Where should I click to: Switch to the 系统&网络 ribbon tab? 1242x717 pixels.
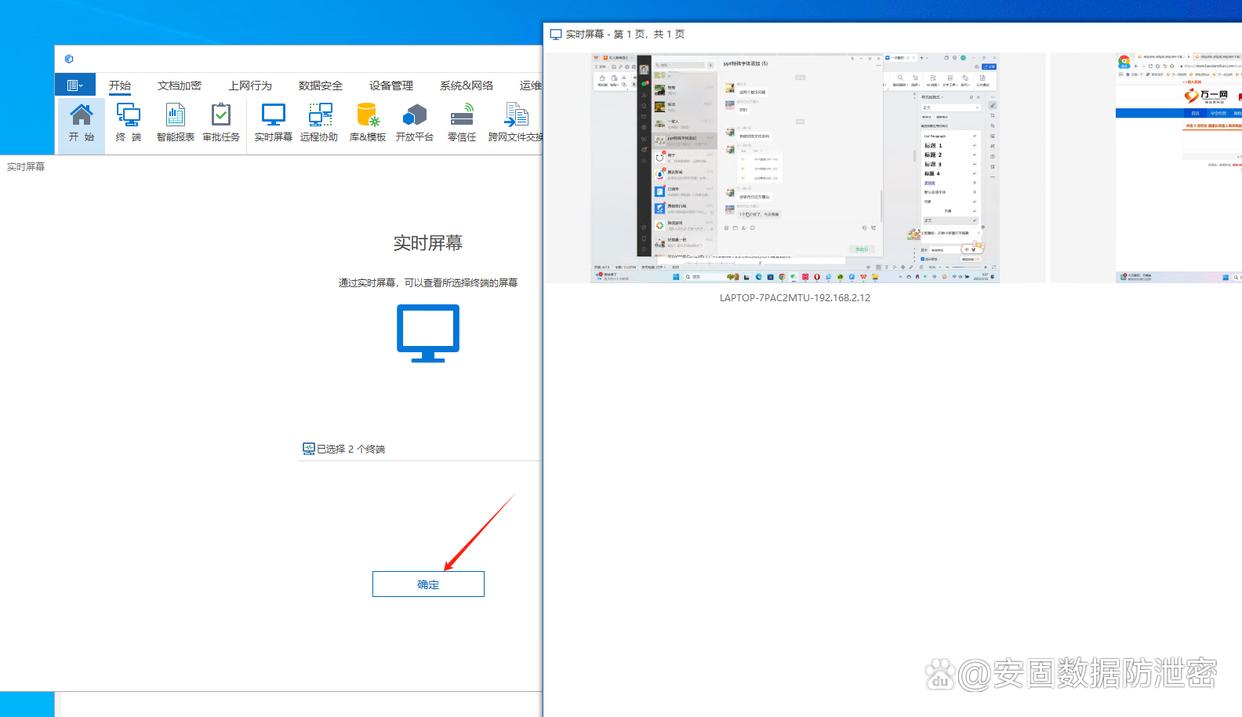tap(466, 85)
